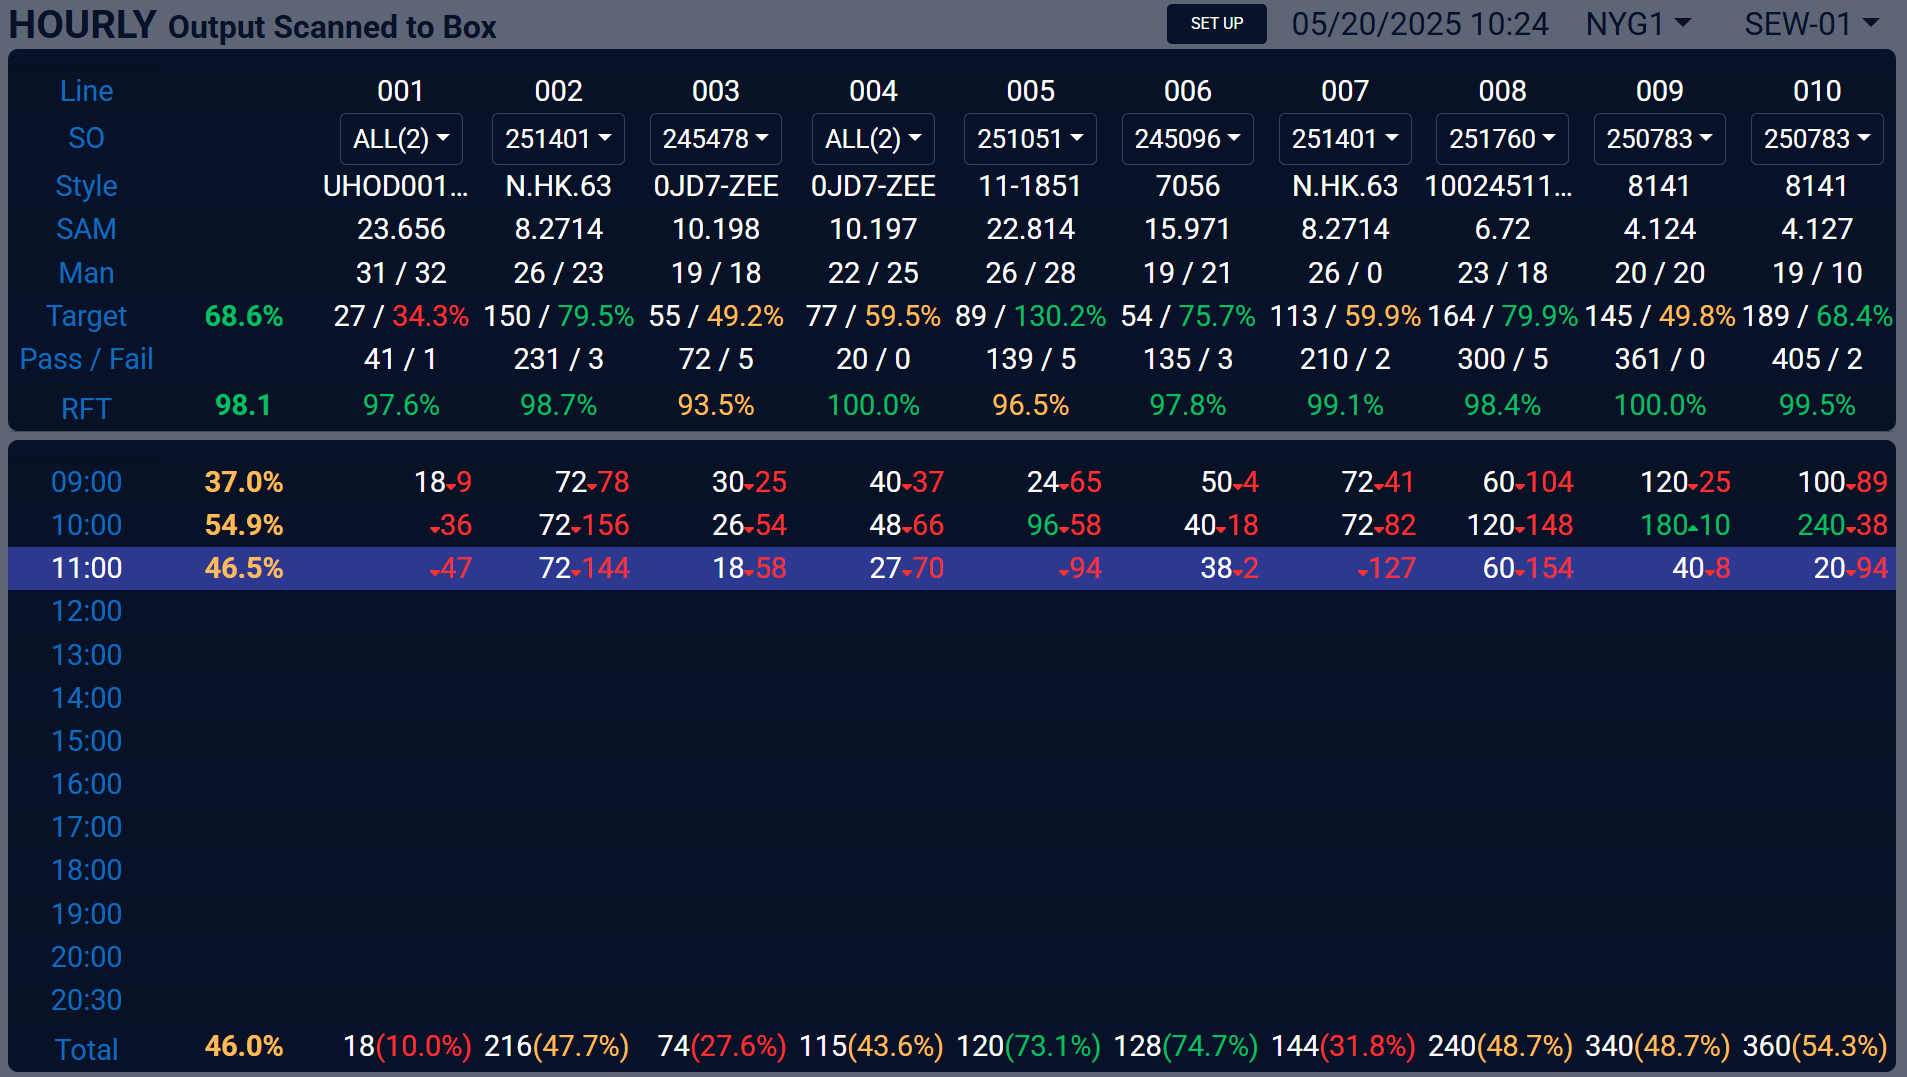Click the 130.2% target value for line 005
1907x1077 pixels.
tap(1060, 316)
